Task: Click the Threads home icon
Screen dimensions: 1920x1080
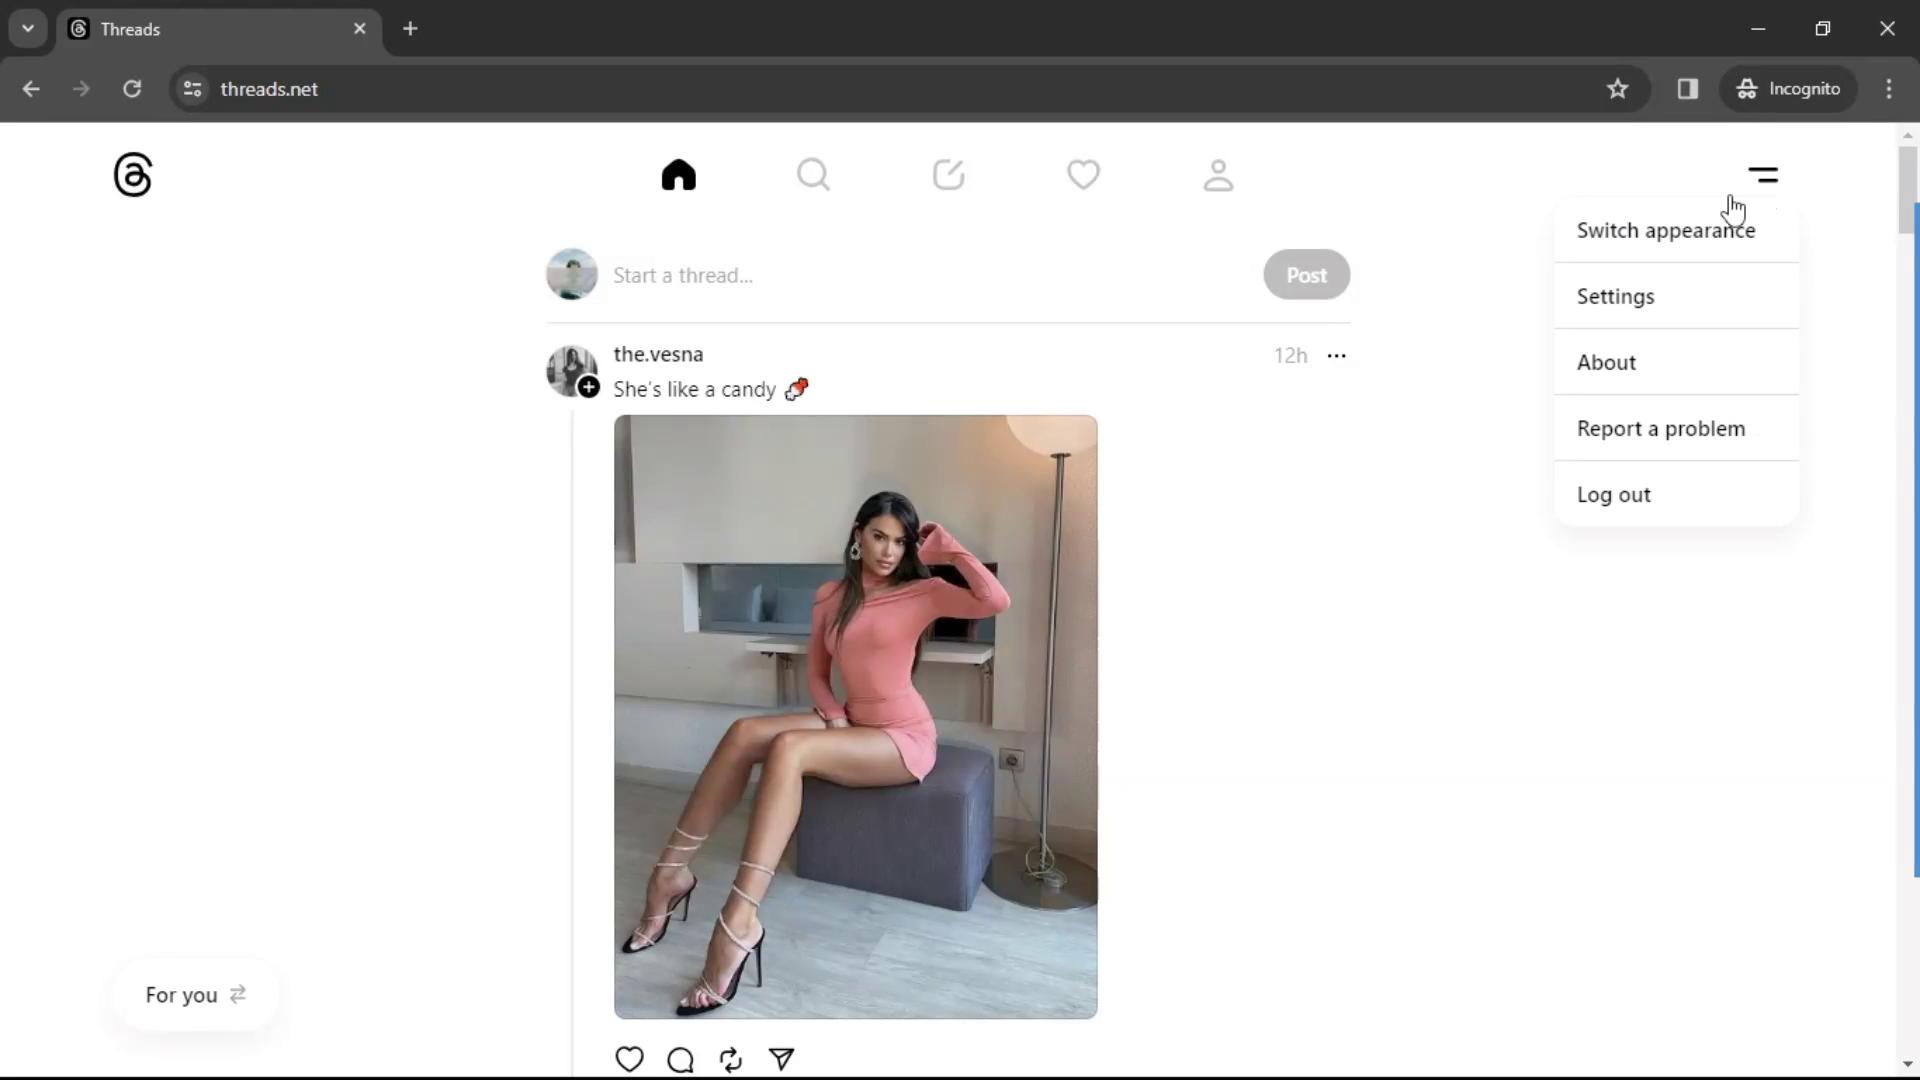Action: [678, 174]
